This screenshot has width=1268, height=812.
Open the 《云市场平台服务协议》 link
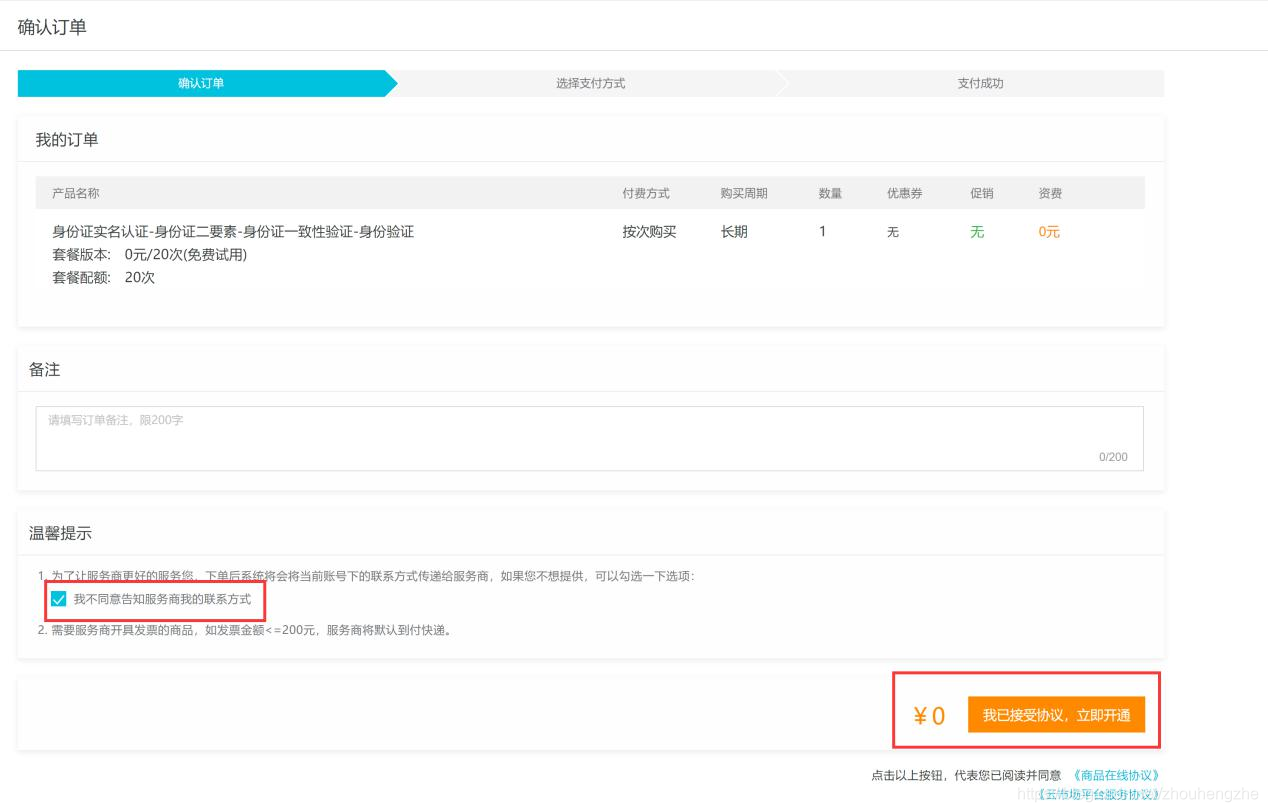1098,794
